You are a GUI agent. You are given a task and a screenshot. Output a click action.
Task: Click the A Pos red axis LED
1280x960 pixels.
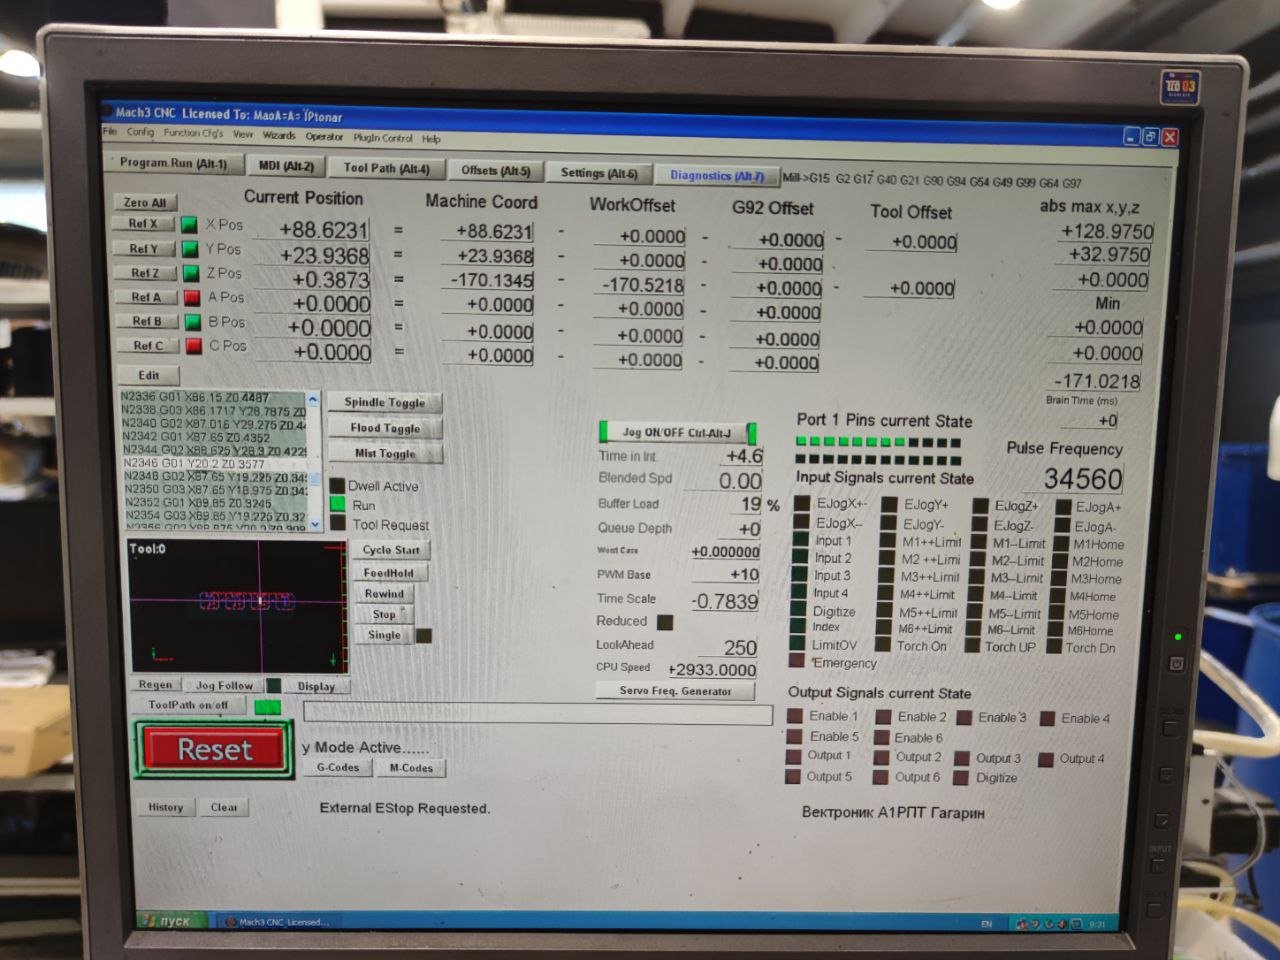(191, 297)
